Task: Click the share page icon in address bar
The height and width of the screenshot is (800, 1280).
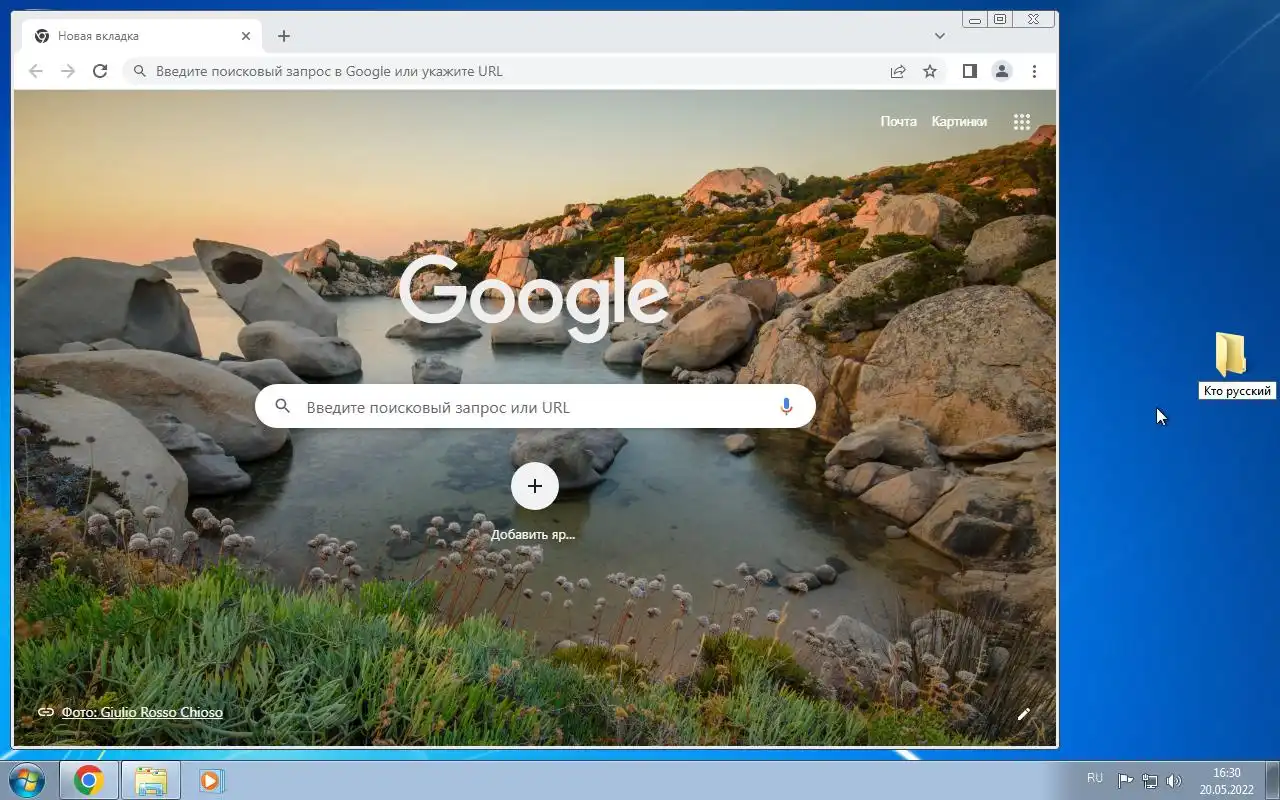Action: [x=898, y=71]
